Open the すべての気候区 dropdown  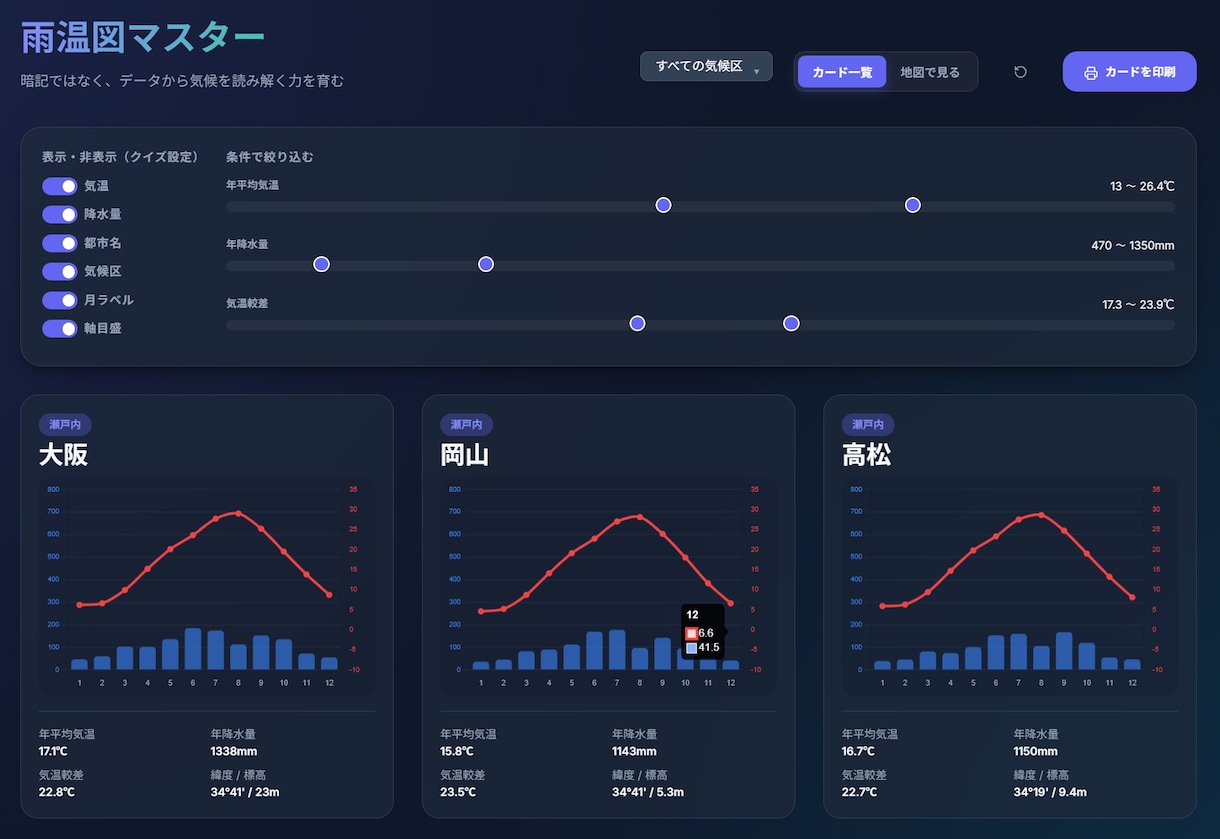tap(706, 66)
